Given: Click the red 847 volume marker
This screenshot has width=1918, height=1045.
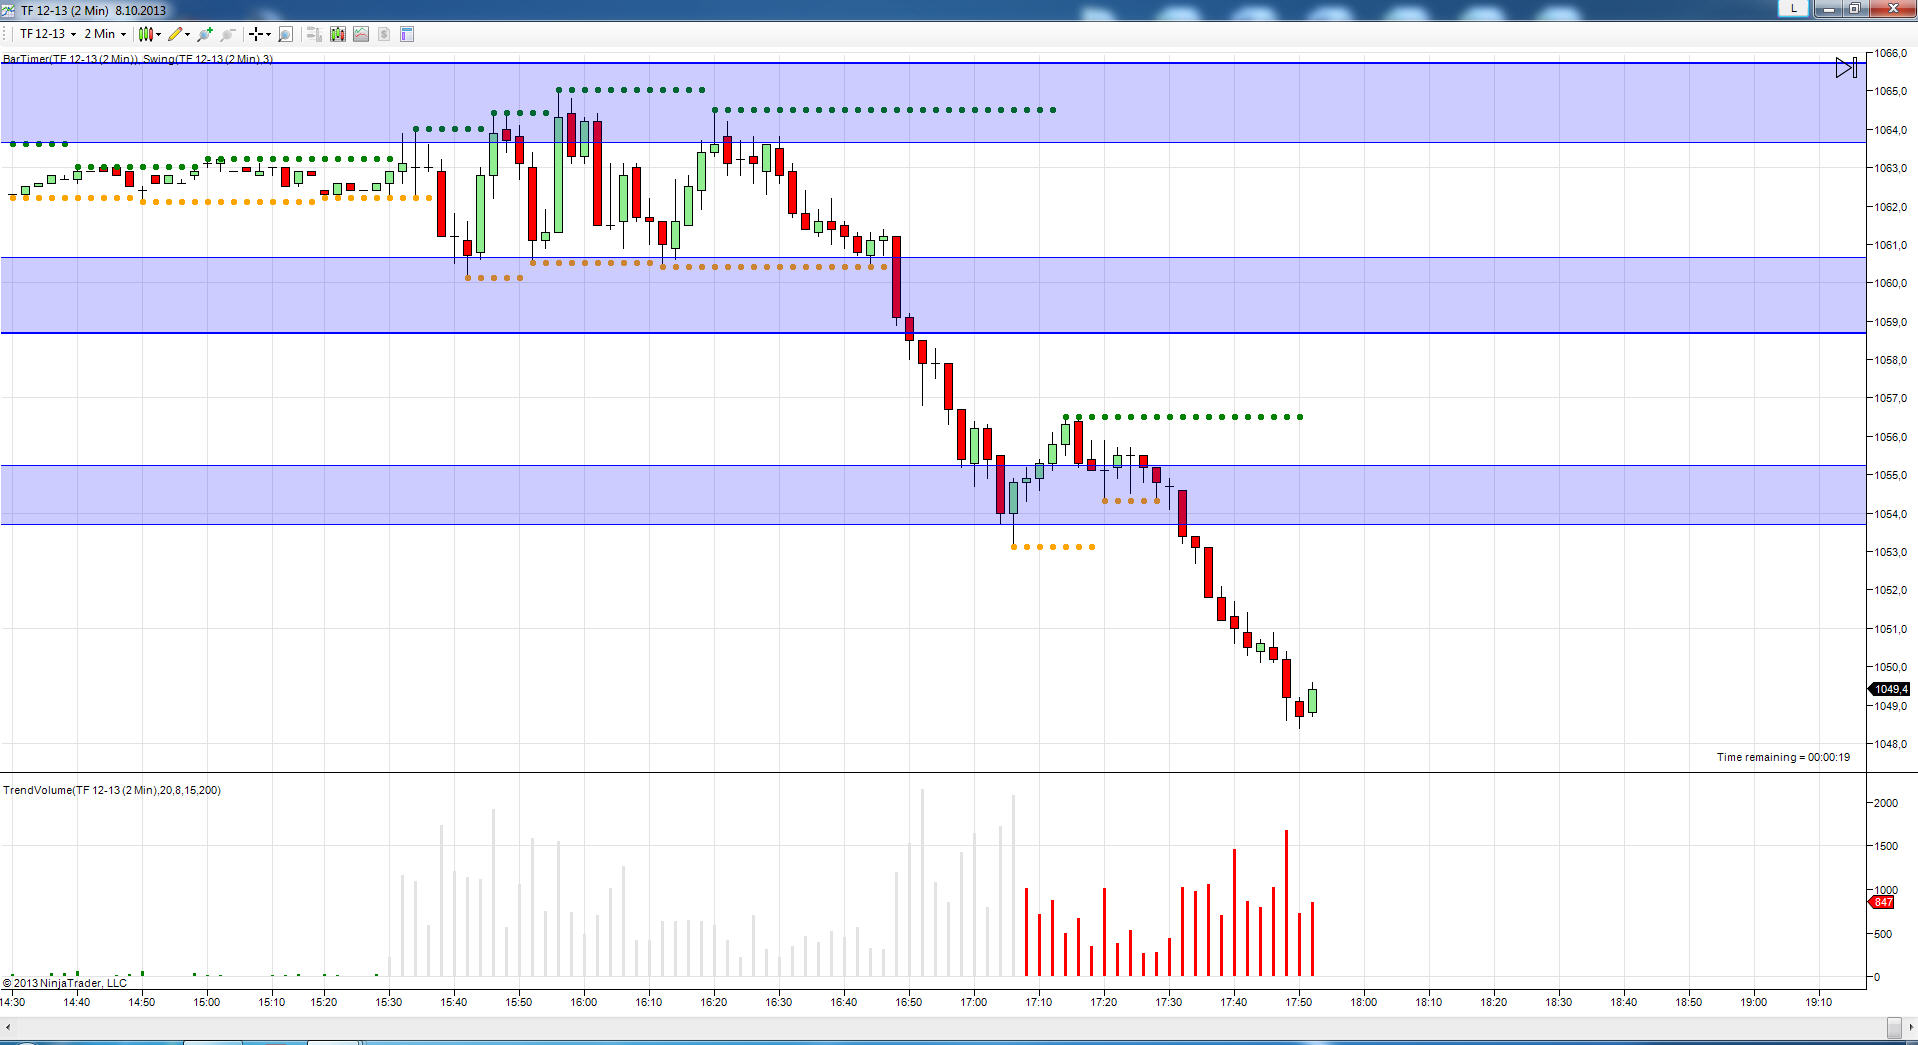Looking at the screenshot, I should (x=1882, y=902).
